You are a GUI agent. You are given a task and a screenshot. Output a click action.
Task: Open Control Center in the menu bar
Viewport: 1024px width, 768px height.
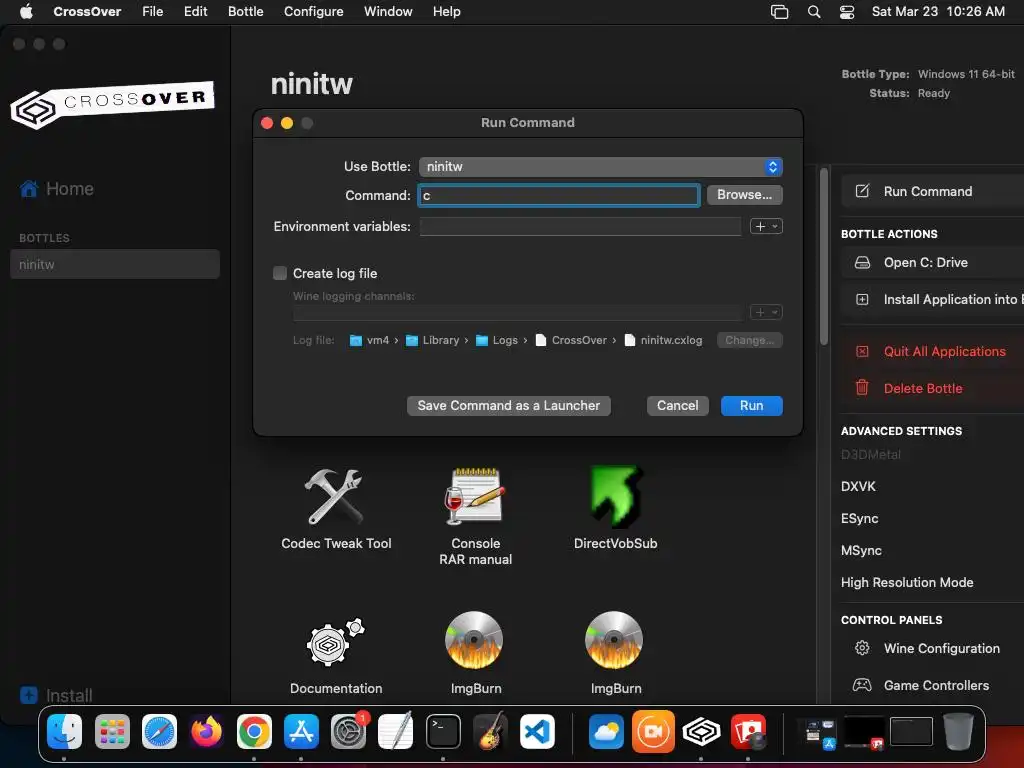point(847,12)
